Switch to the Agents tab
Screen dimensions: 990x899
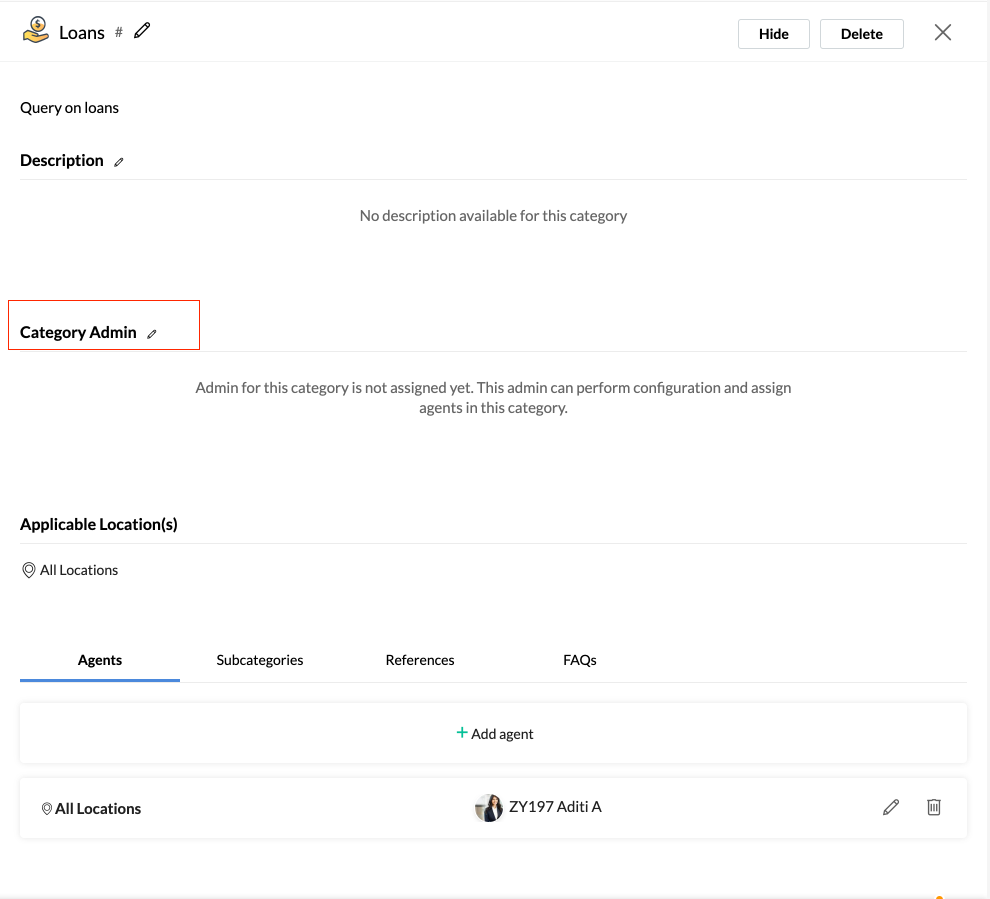[x=100, y=660]
